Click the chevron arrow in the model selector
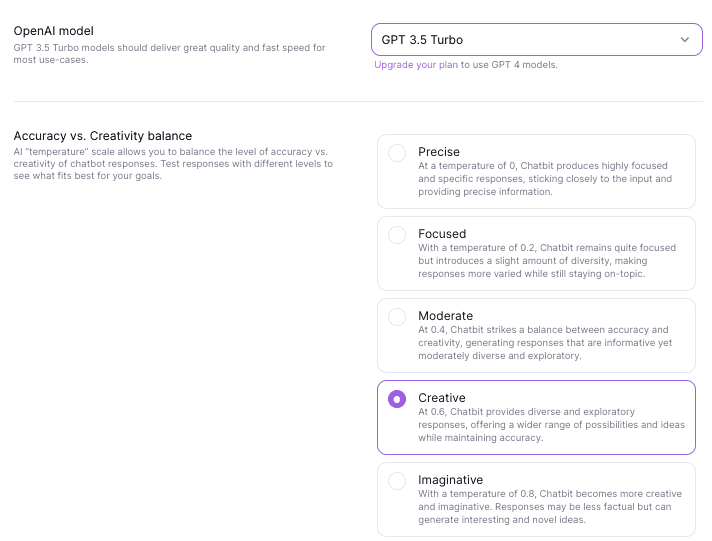The image size is (712, 541). pos(684,40)
